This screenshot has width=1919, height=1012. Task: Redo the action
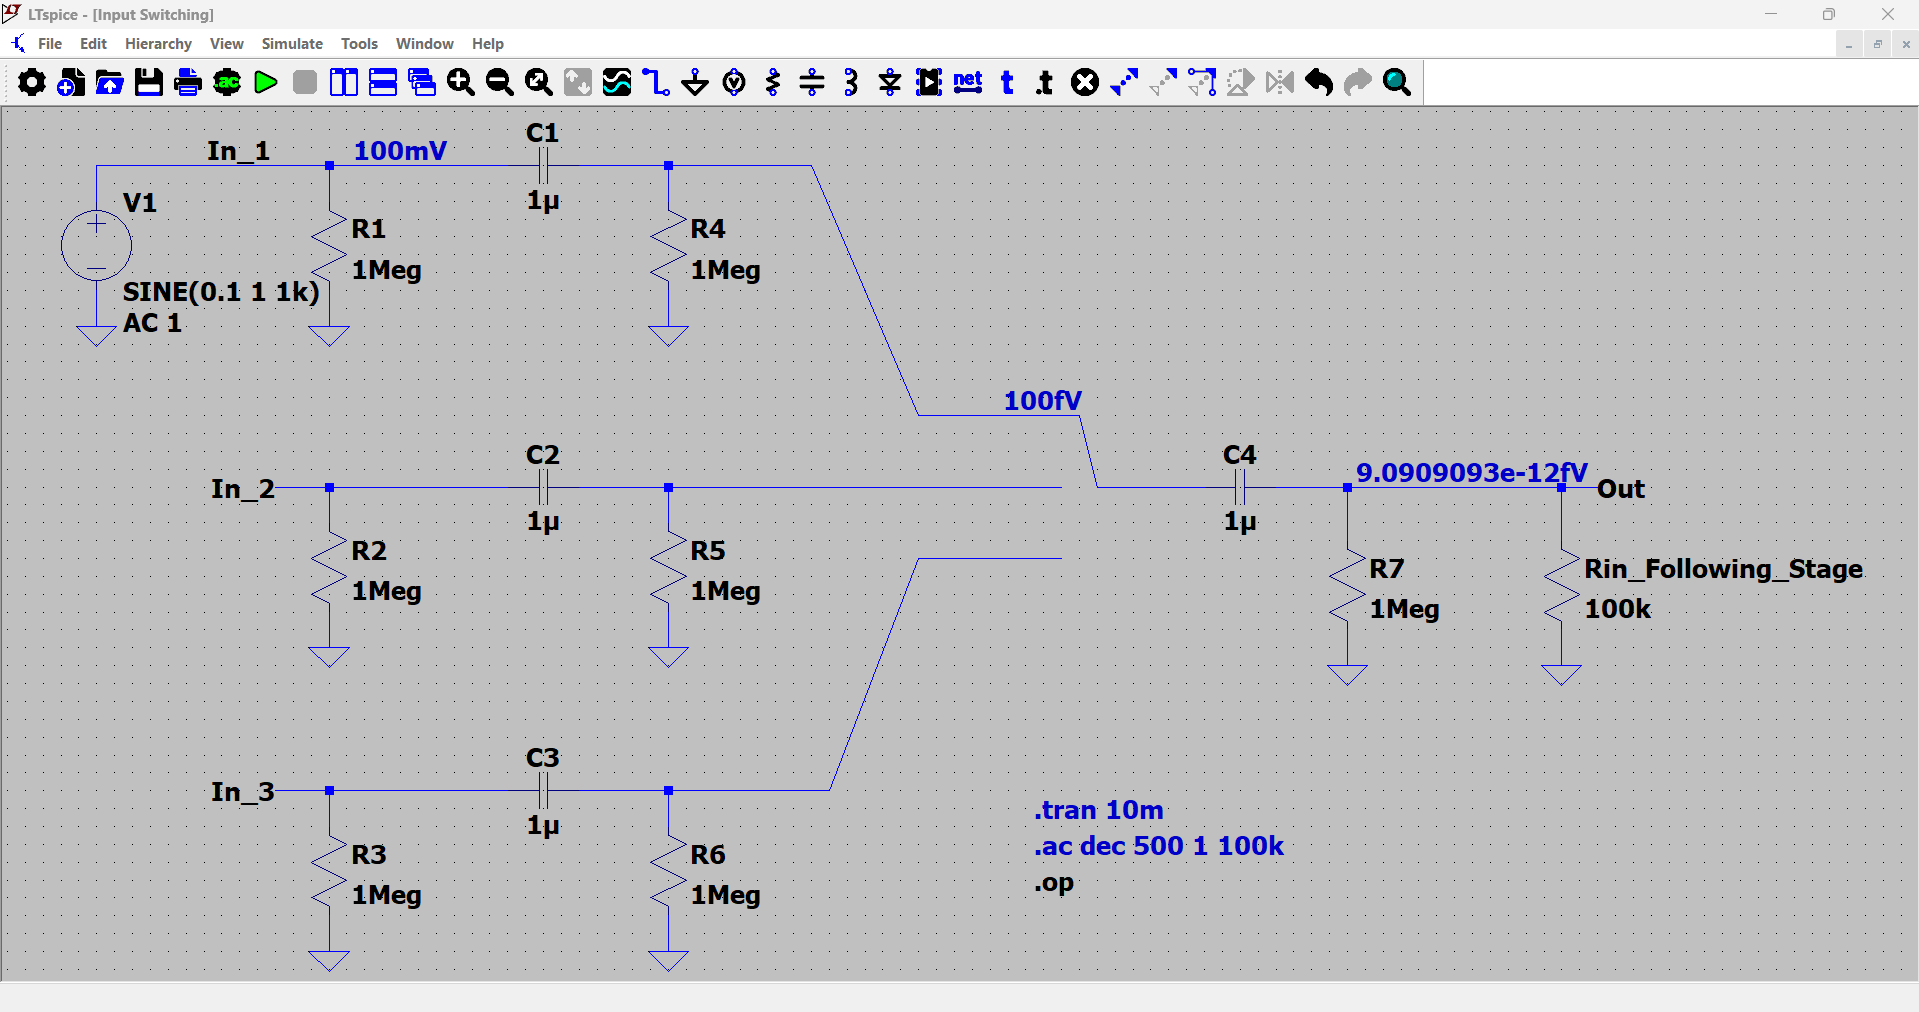pos(1358,82)
